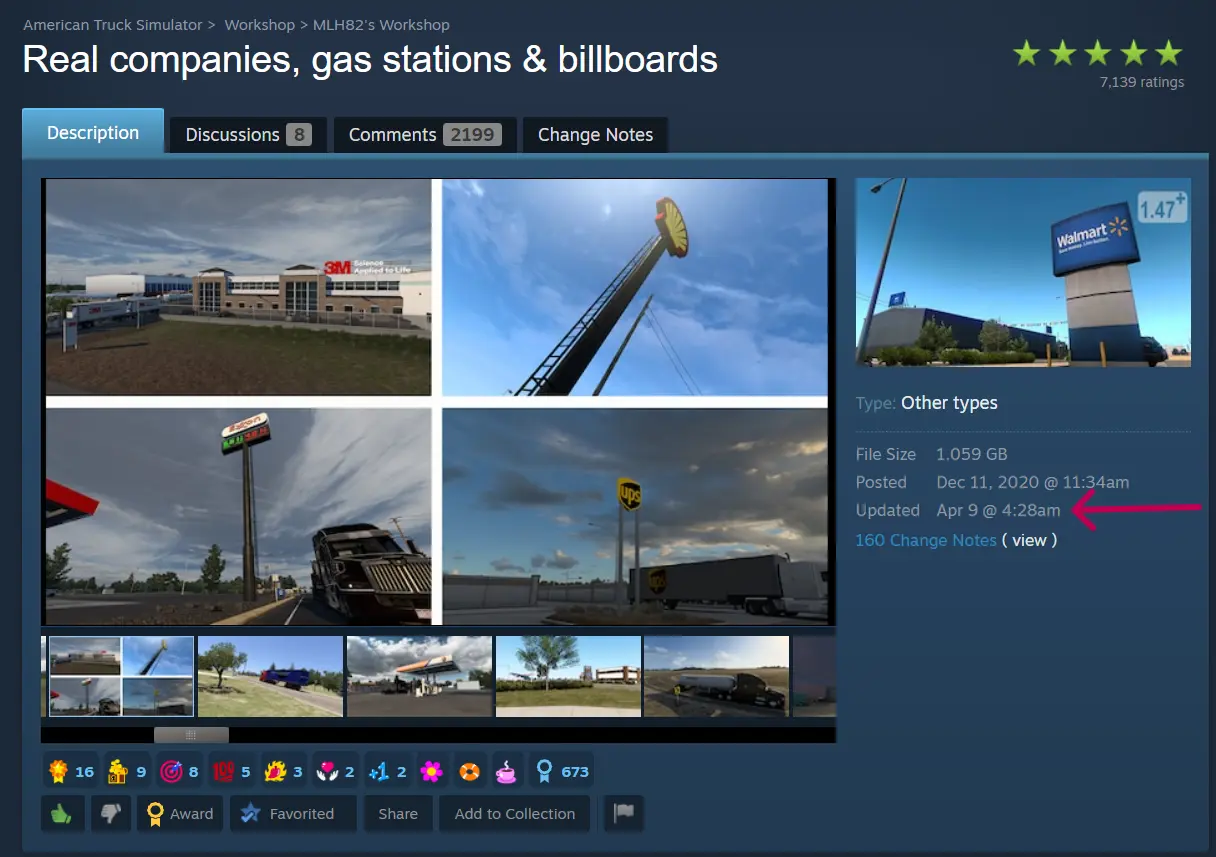Click the pink flower award icon
Screen dimensions: 1216x857
431,770
